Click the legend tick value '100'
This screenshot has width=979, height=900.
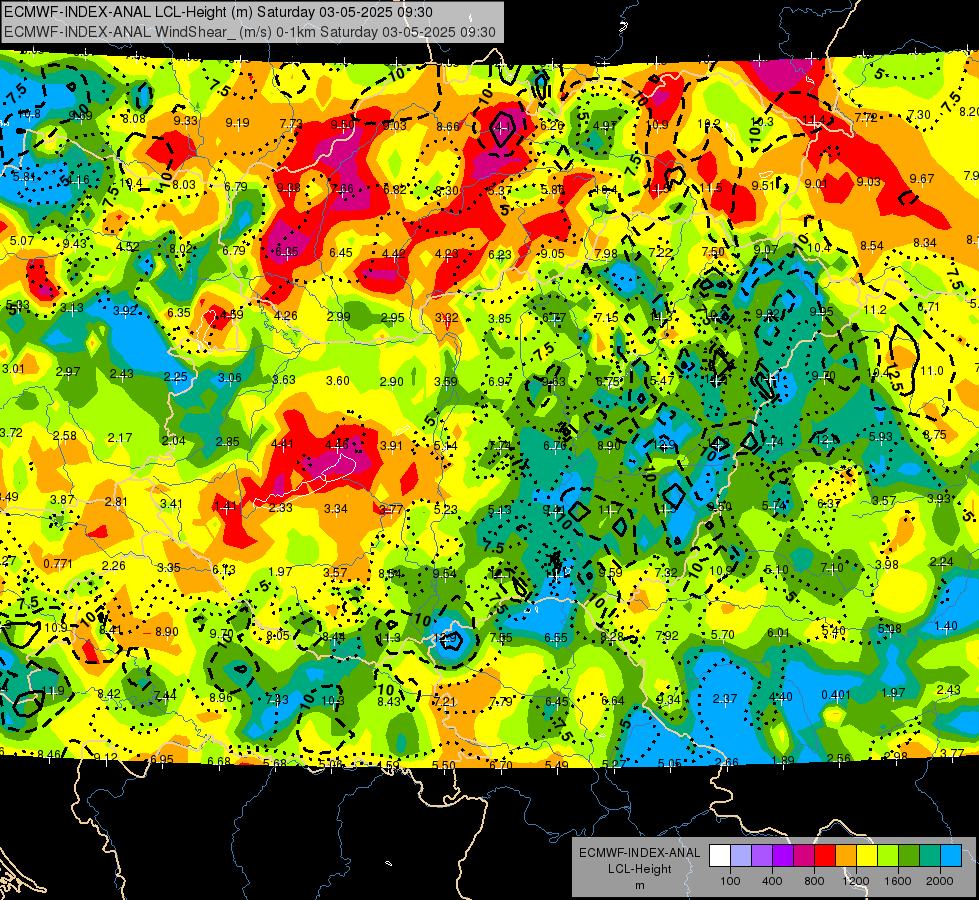pos(730,881)
